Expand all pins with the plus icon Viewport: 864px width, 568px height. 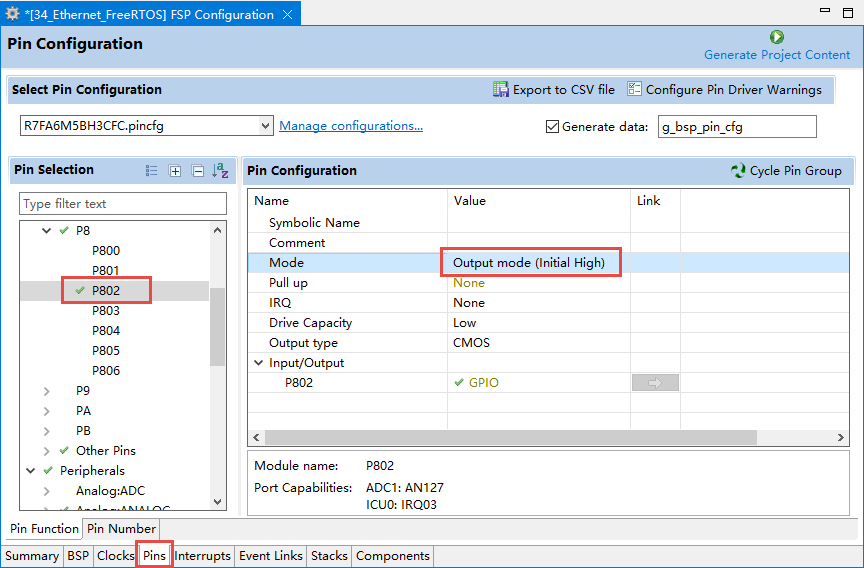pyautogui.click(x=175, y=171)
